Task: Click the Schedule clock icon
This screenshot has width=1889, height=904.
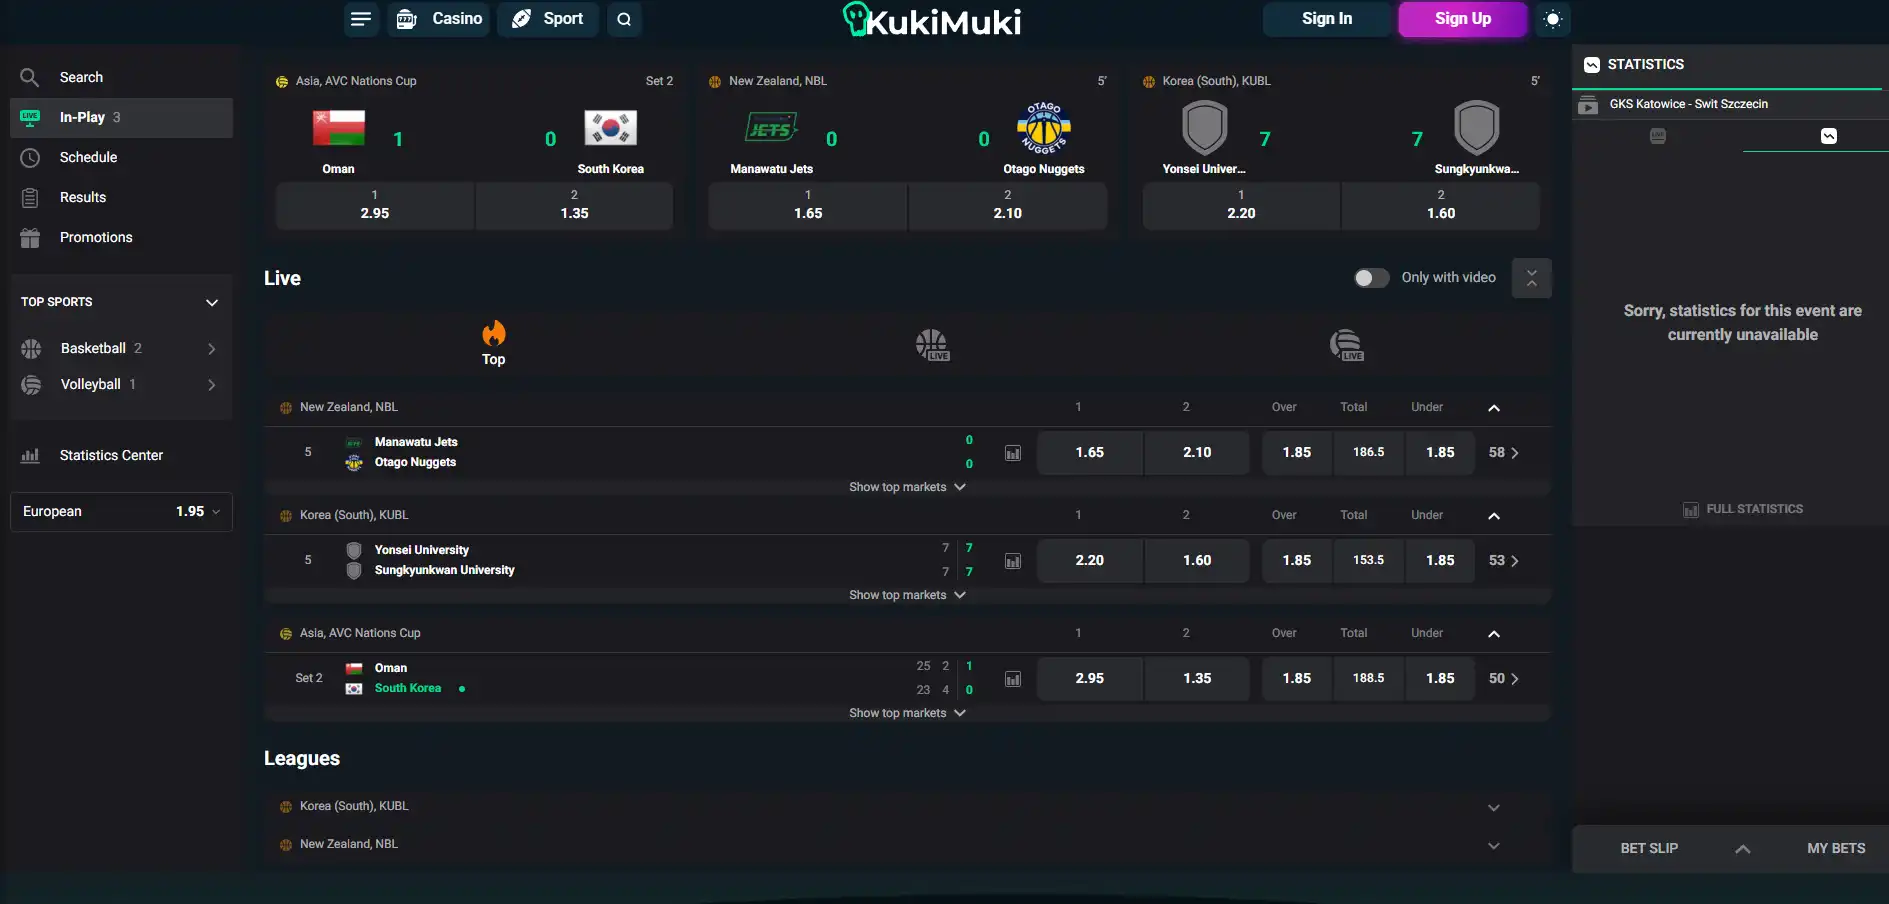Action: tap(30, 158)
